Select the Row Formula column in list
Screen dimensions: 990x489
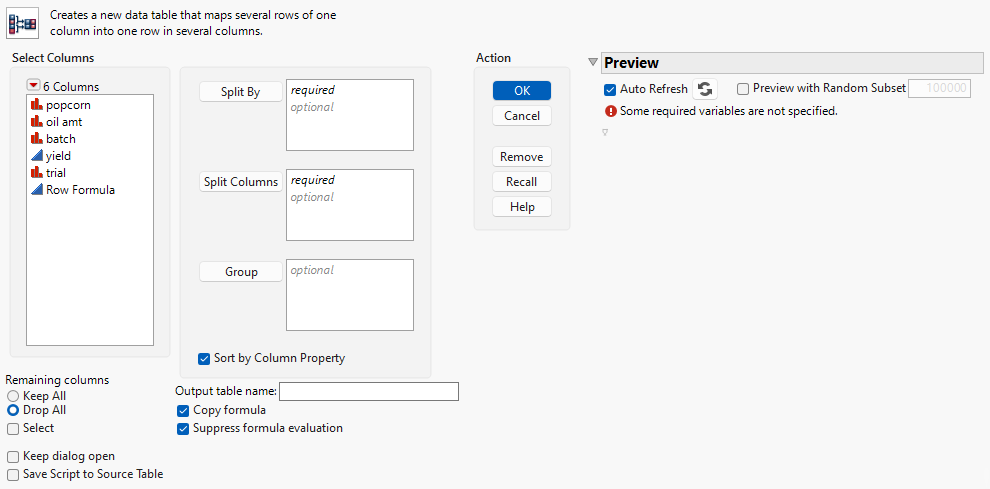pos(80,190)
